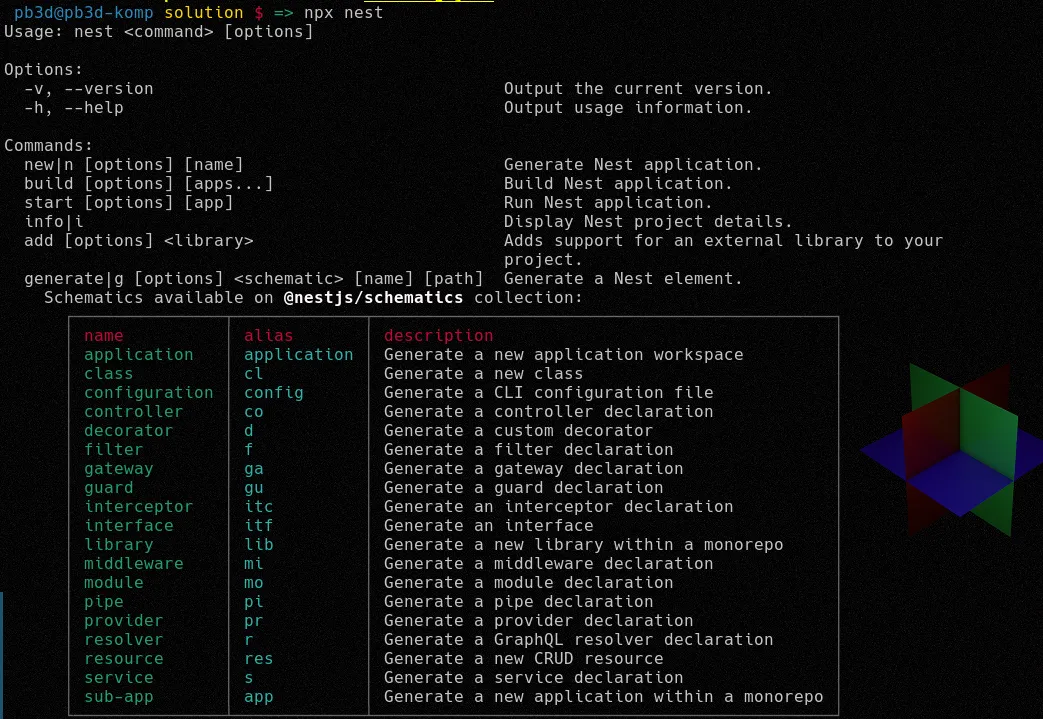Click the '-h, --help' option text
This screenshot has height=719, width=1043.
click(74, 107)
